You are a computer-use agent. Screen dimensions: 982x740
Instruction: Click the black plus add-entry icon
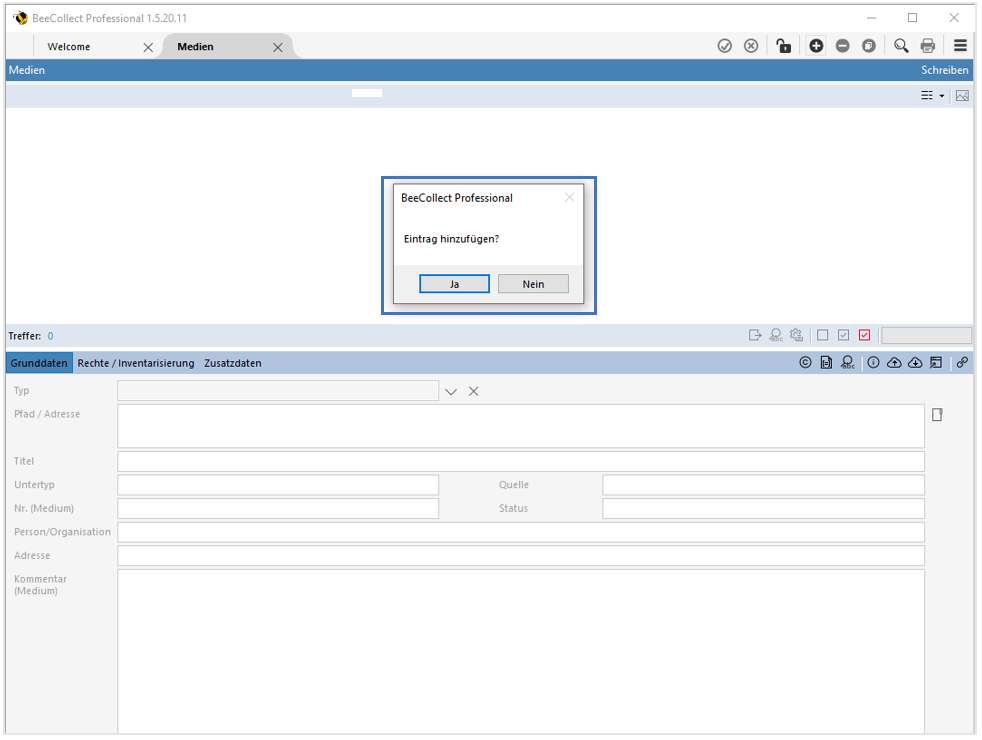(816, 46)
